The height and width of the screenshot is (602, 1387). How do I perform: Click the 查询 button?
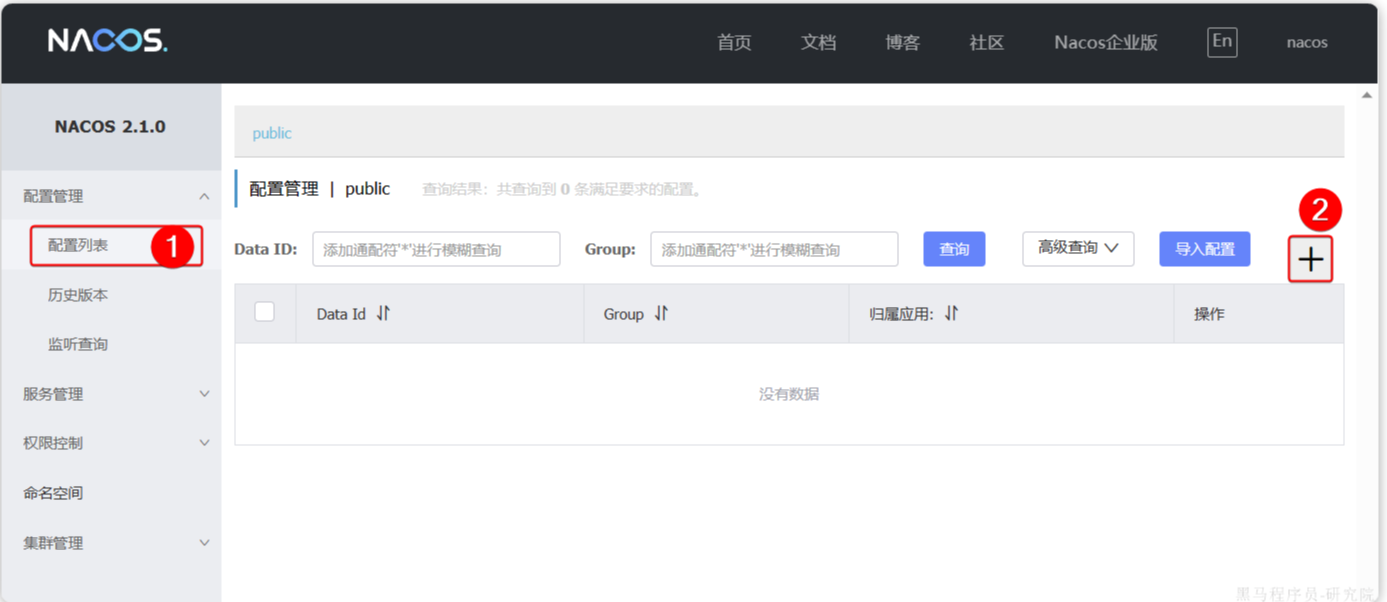tap(954, 249)
